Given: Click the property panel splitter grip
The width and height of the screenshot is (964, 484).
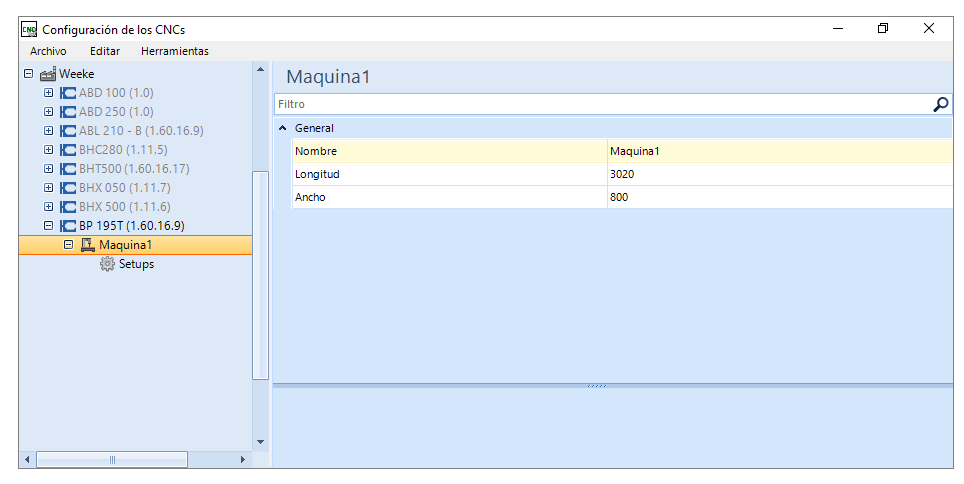Looking at the screenshot, I should pos(597,386).
